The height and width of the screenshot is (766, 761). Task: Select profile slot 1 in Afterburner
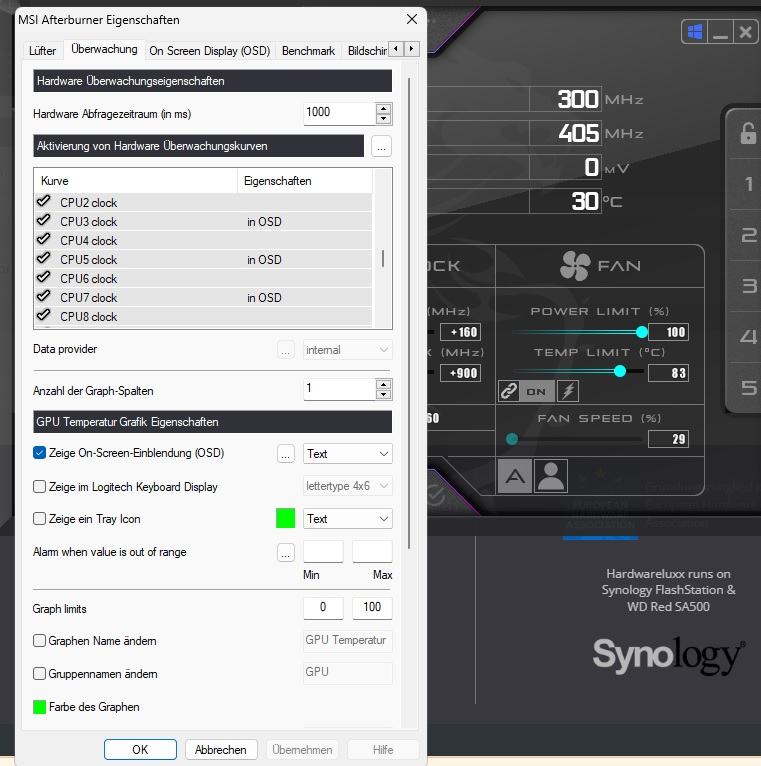click(x=747, y=184)
